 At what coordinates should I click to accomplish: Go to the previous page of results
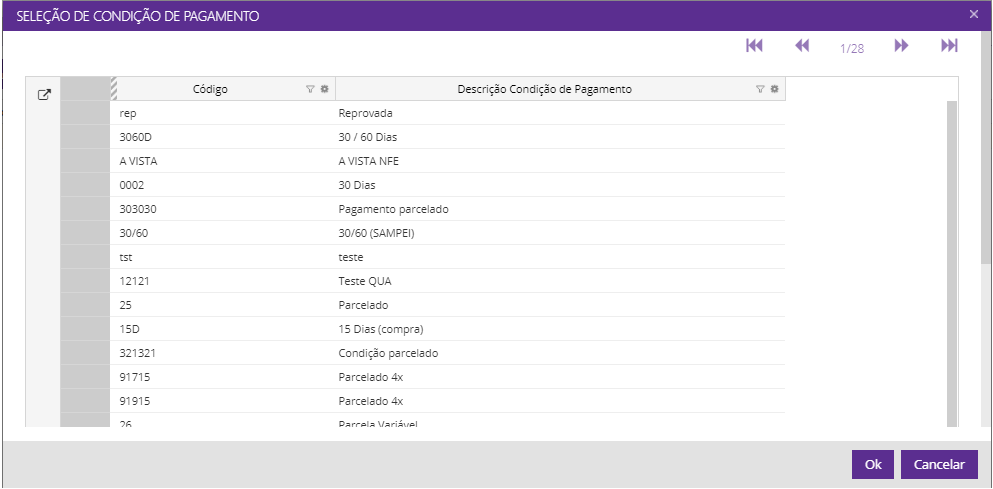tap(802, 46)
